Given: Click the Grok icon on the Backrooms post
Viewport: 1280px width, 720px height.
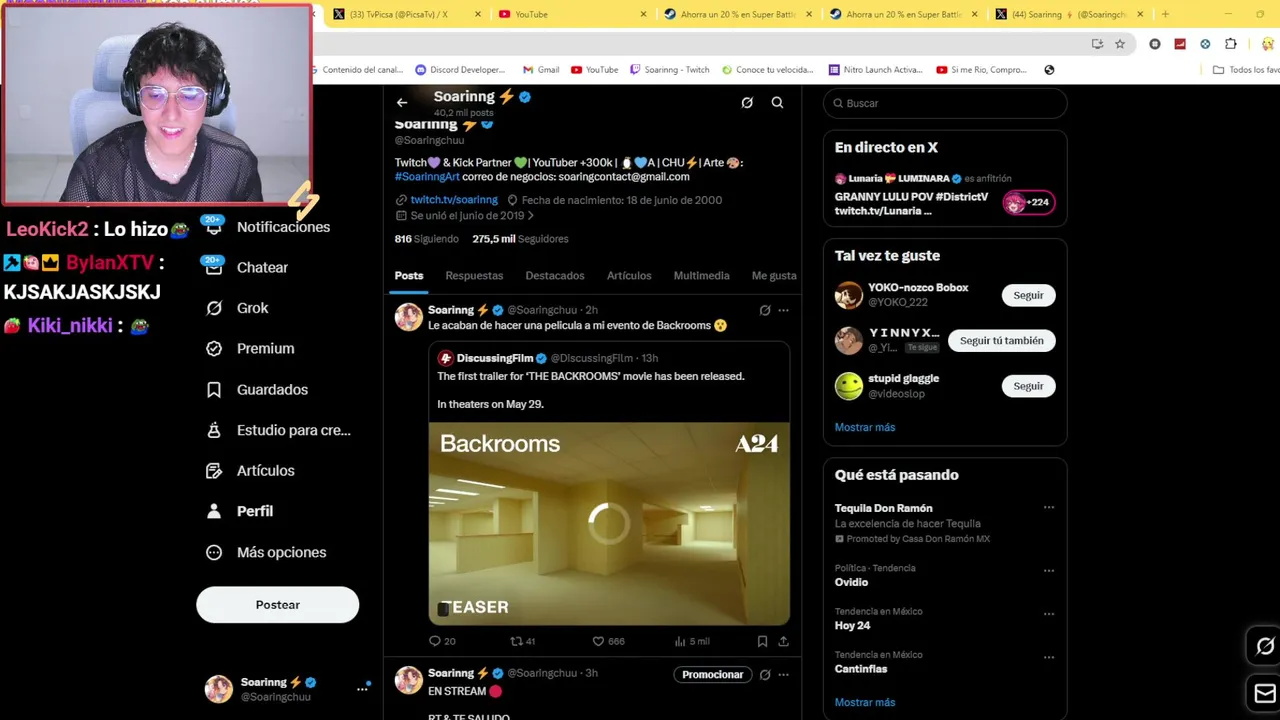Looking at the screenshot, I should (x=765, y=310).
